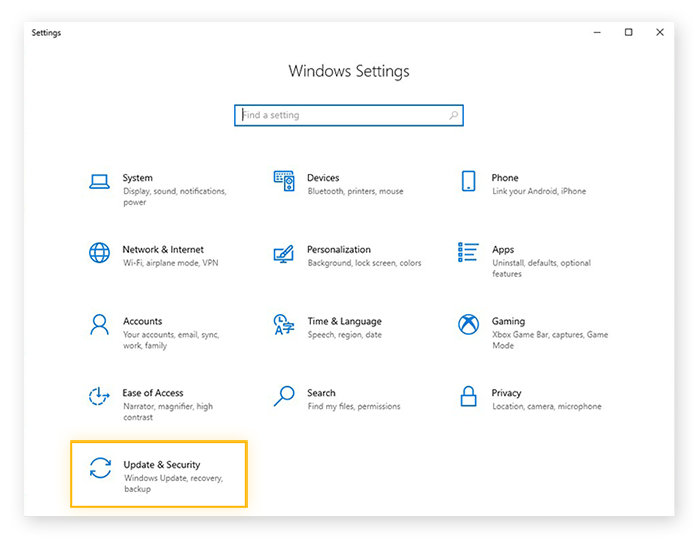This screenshot has width=700, height=543.
Task: Click the Devices keyboard and speaker icon
Action: tap(284, 181)
